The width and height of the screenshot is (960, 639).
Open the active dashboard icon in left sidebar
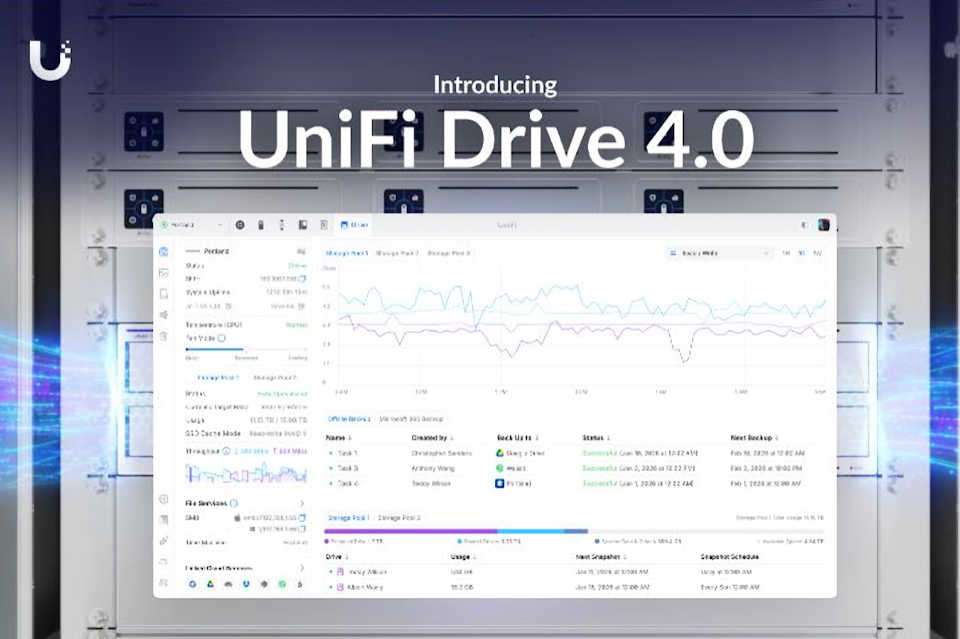(163, 252)
